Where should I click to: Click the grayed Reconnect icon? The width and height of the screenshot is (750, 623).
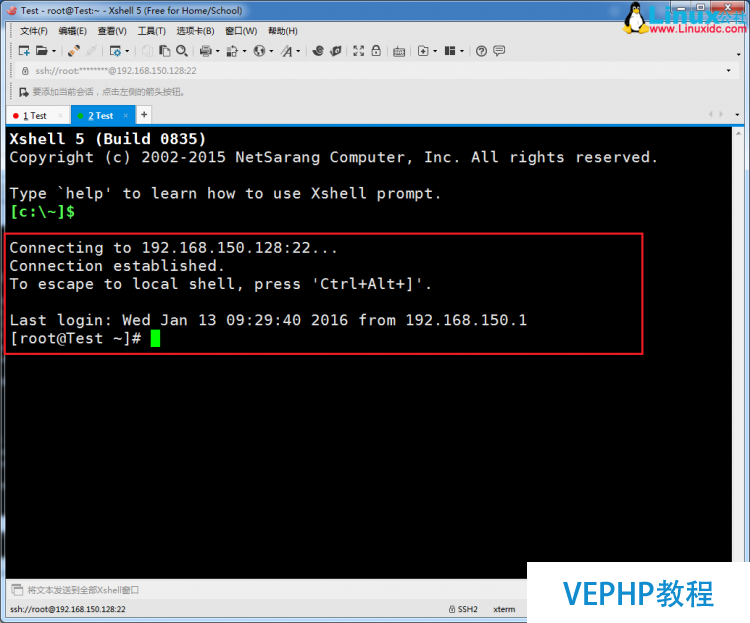click(92, 51)
